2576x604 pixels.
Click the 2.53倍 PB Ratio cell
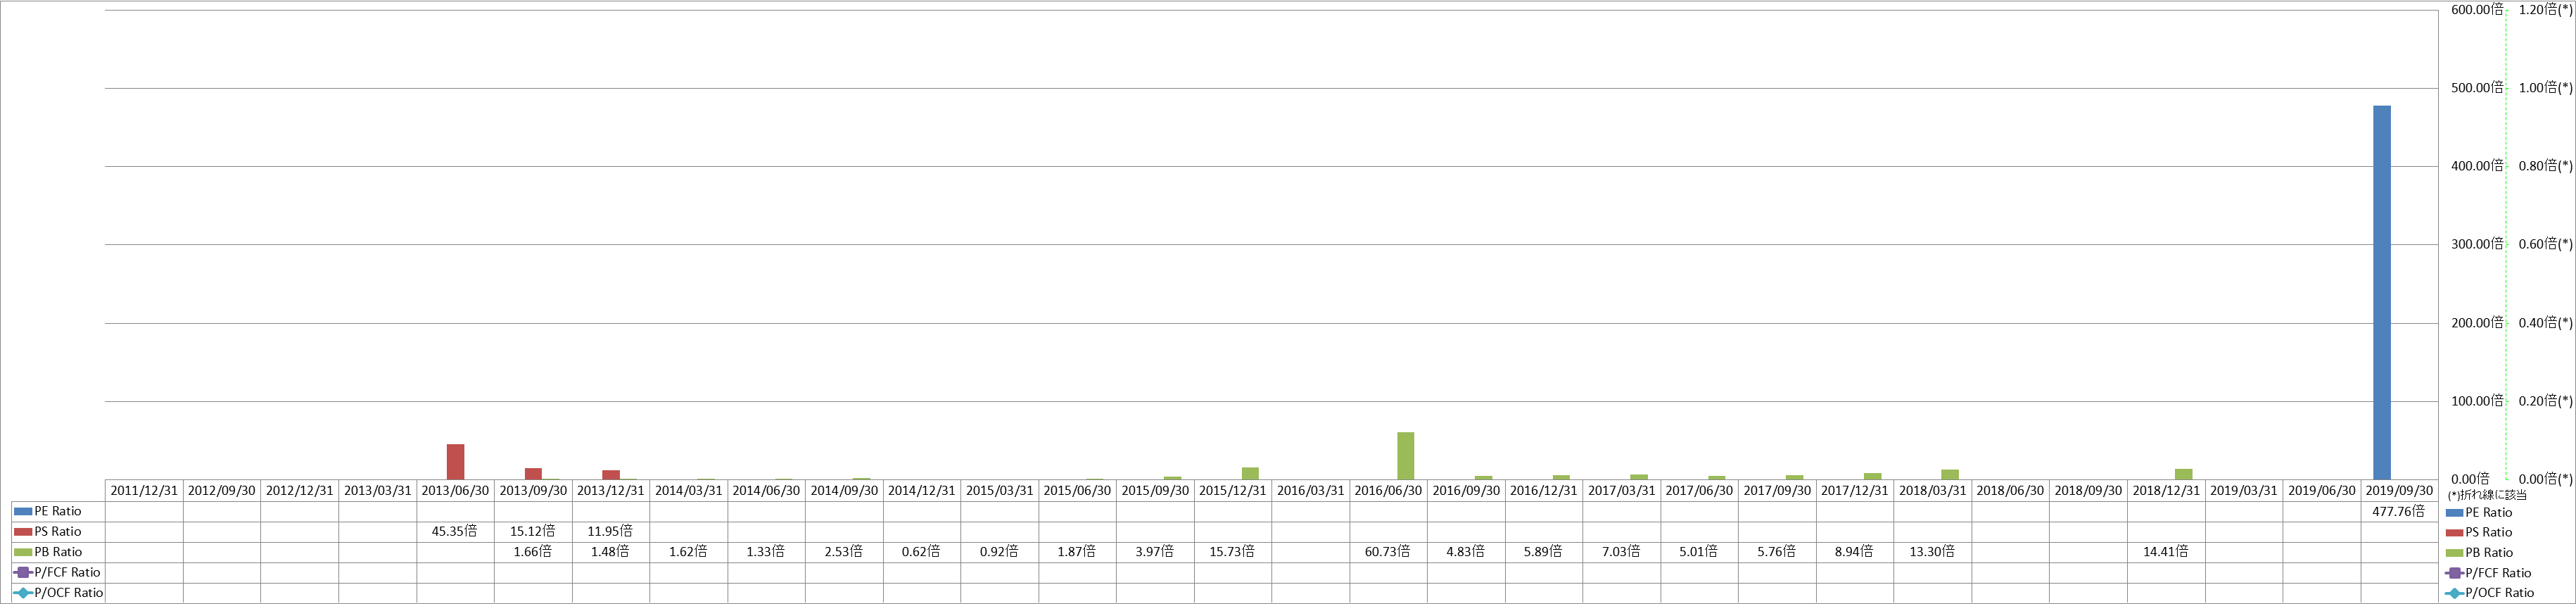[844, 552]
